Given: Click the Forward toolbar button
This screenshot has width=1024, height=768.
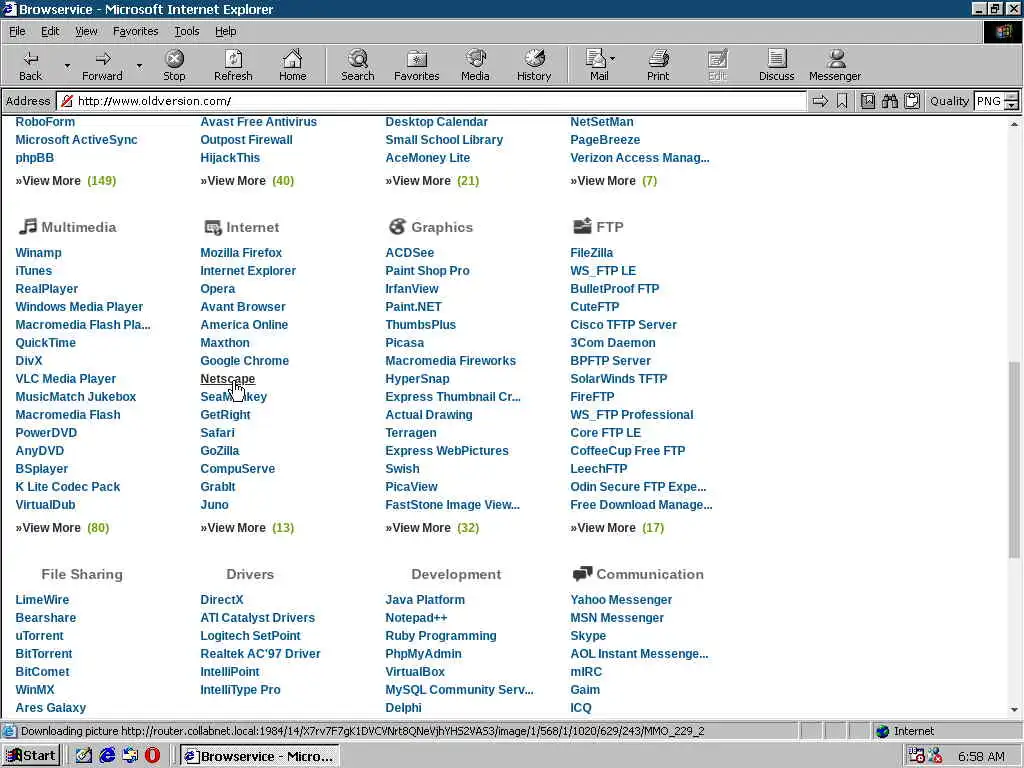Looking at the screenshot, I should click(103, 65).
